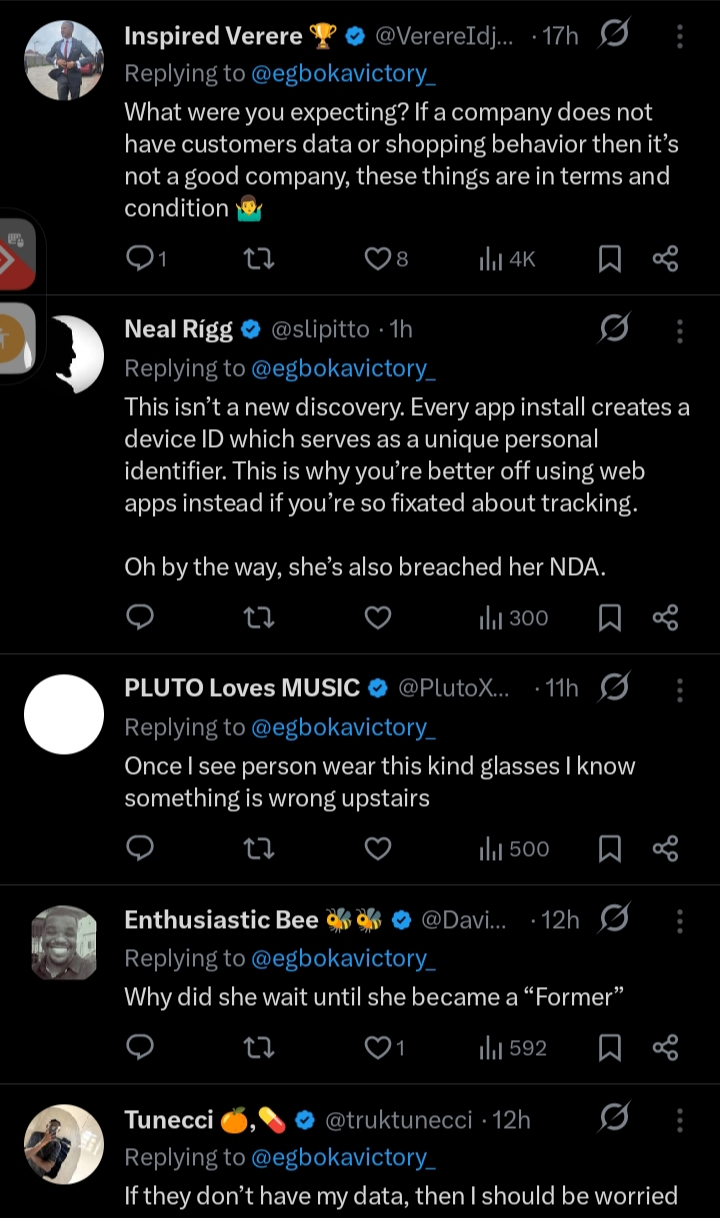Open Tunecci's profile avatar

pos(64,1144)
